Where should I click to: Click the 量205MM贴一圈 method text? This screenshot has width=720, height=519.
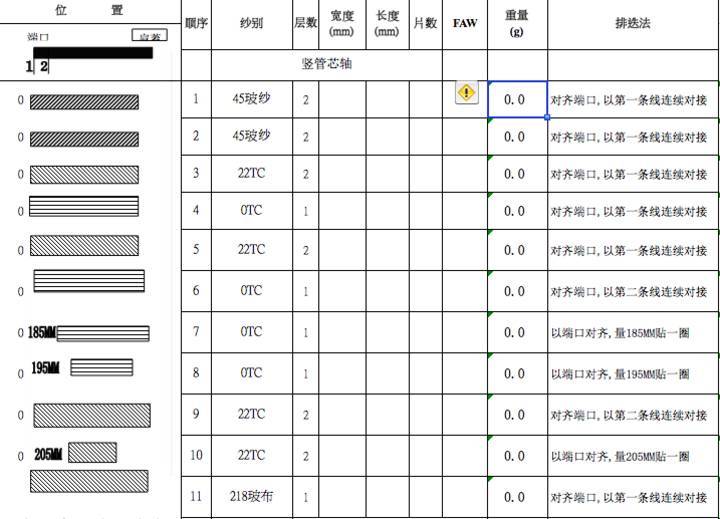(x=652, y=457)
